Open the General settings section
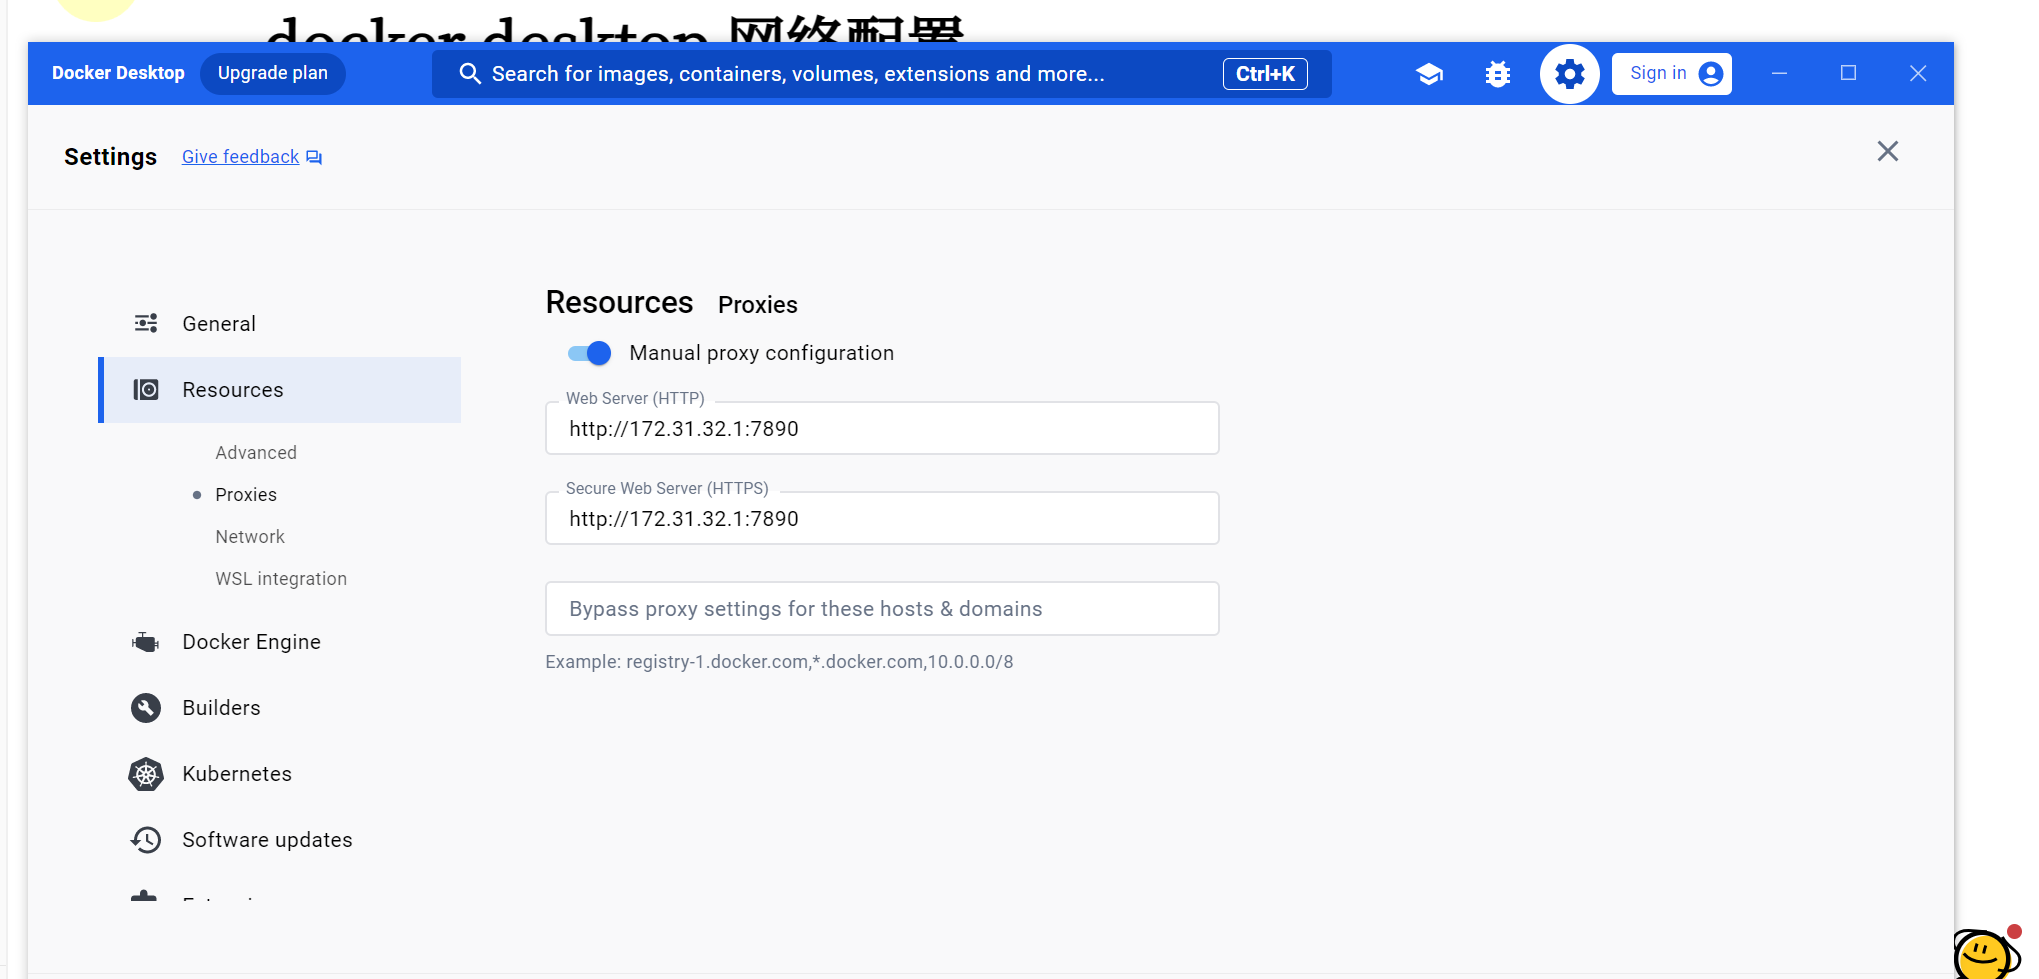The image size is (2039, 979). click(280, 323)
